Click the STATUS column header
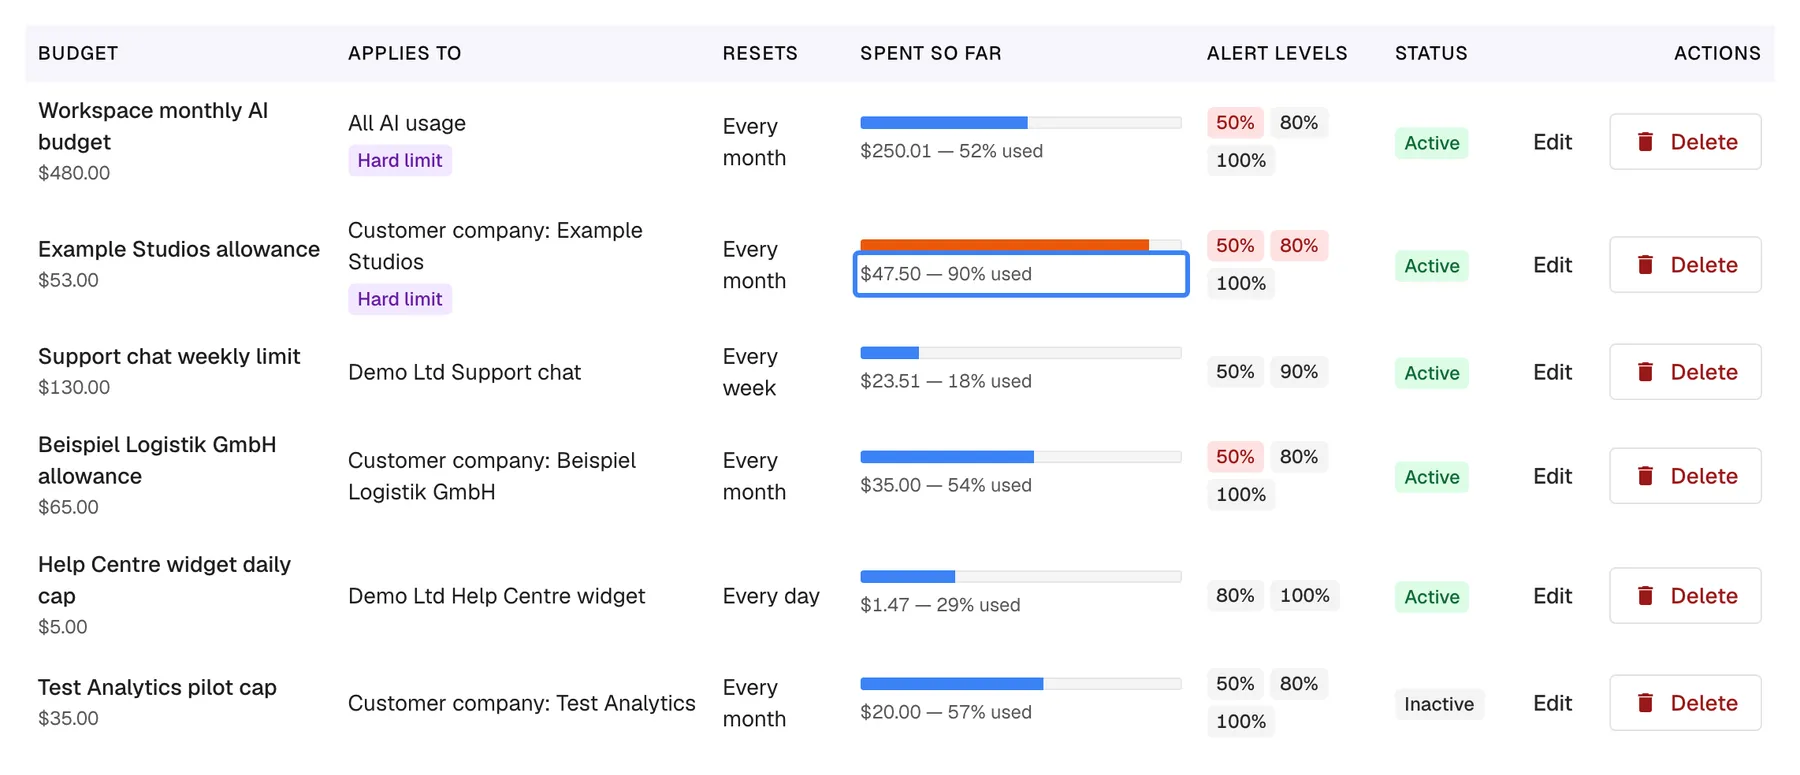 (1431, 53)
